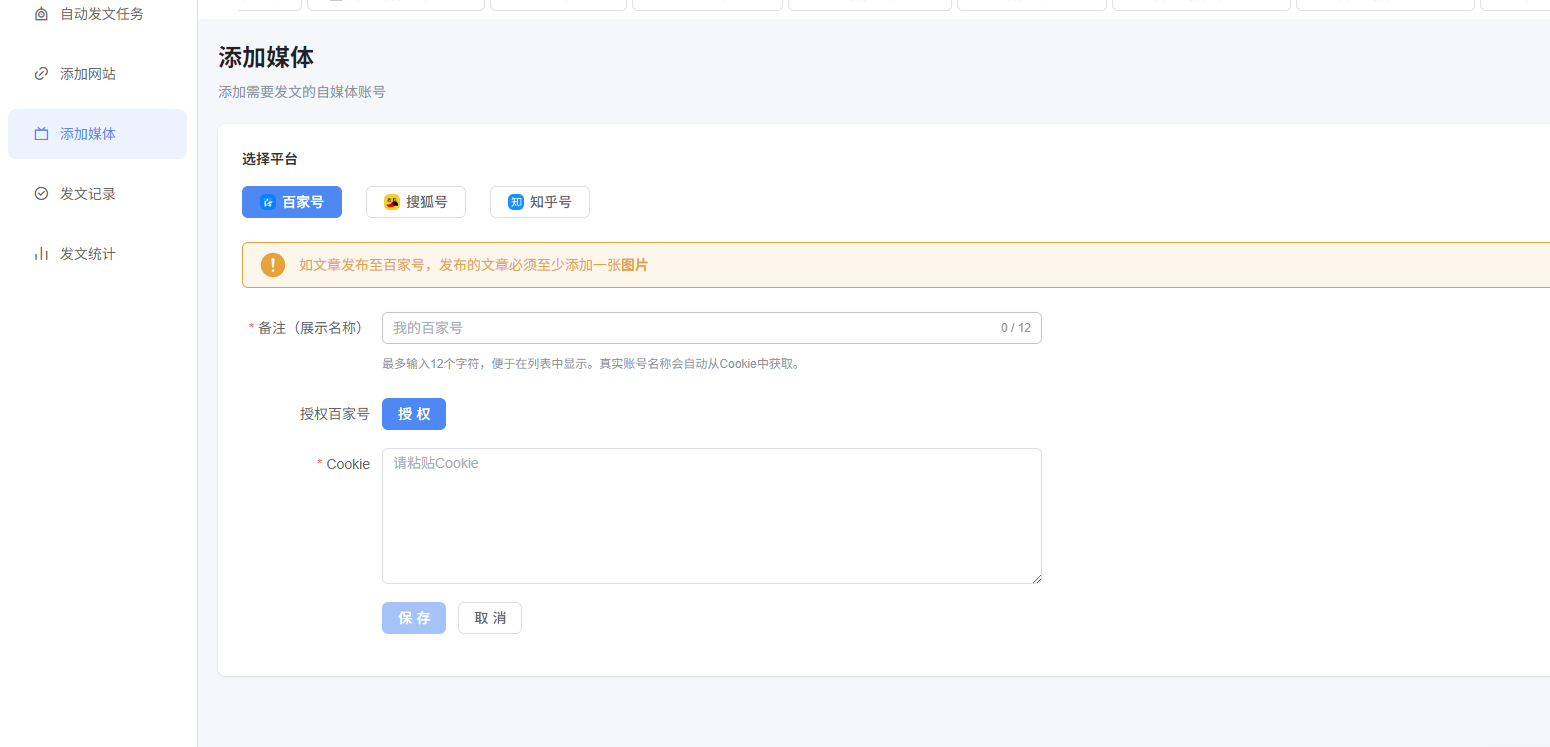Select the 搜狐号 platform option label
The image size is (1550, 747).
pos(427,202)
